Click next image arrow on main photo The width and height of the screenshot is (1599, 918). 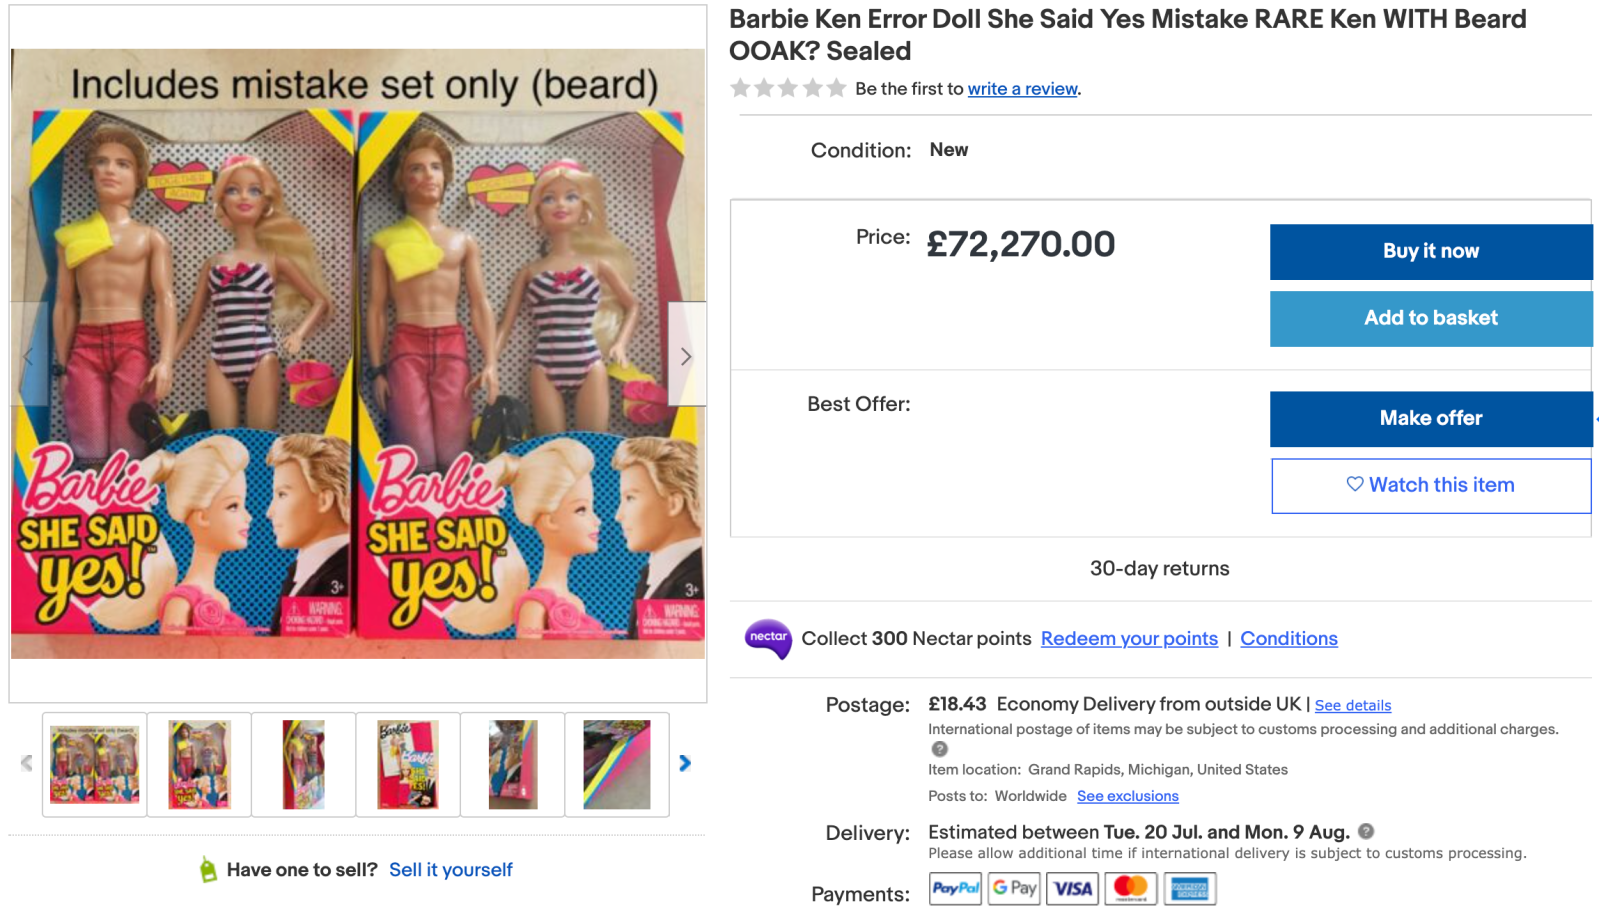click(686, 355)
